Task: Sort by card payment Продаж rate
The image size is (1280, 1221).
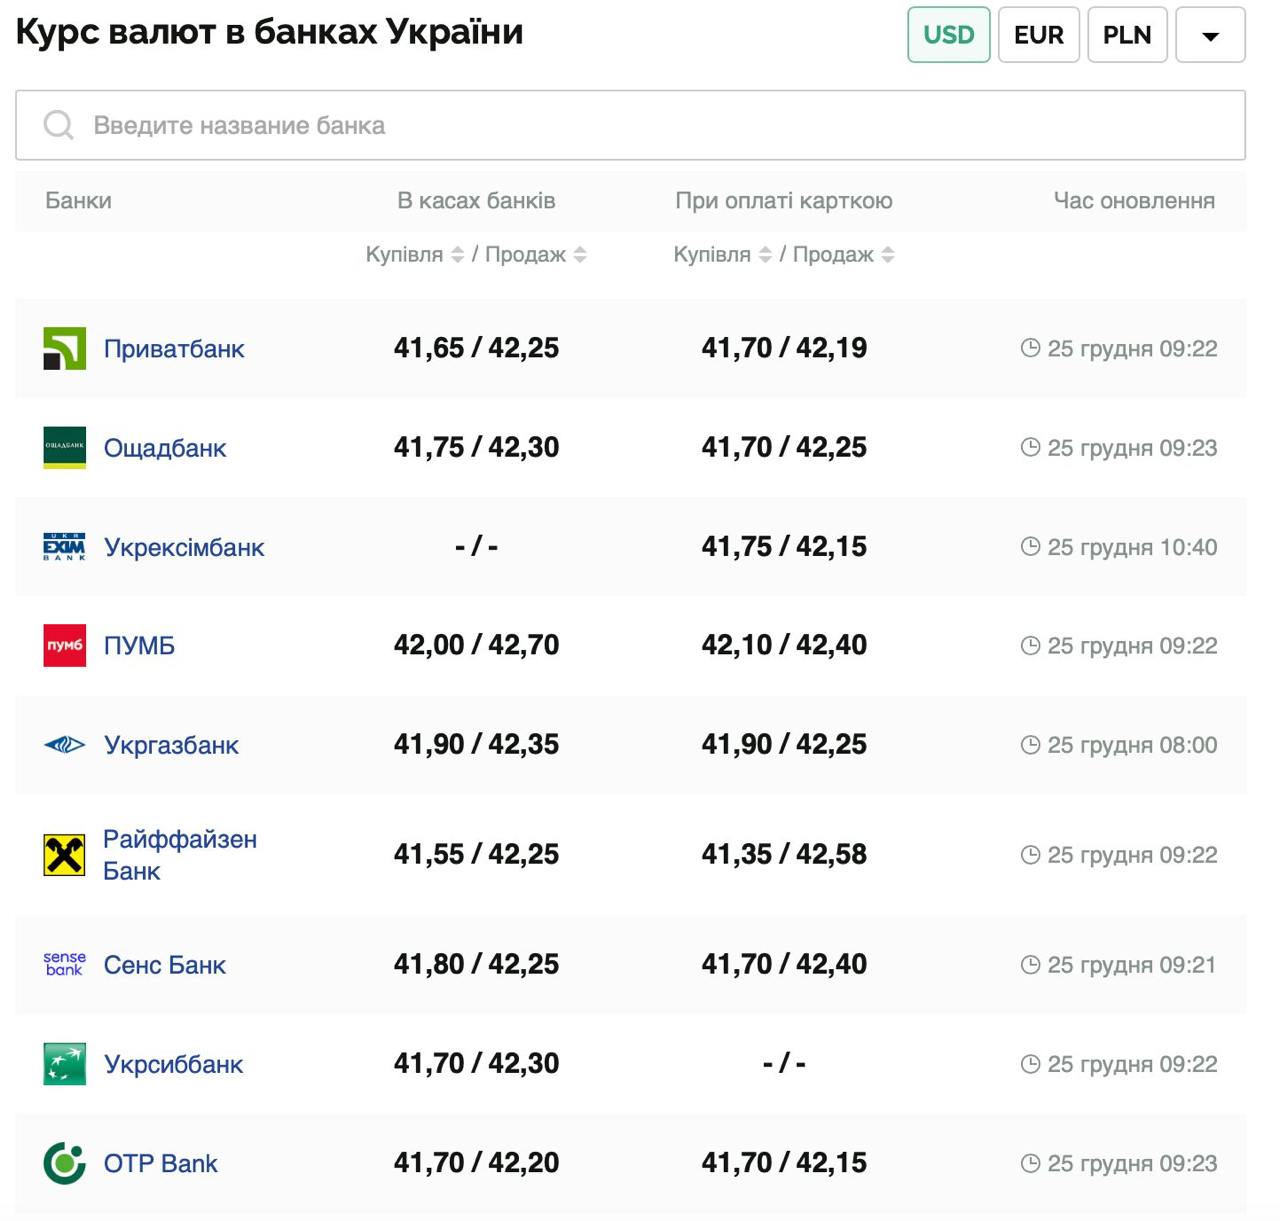Action: click(x=888, y=255)
